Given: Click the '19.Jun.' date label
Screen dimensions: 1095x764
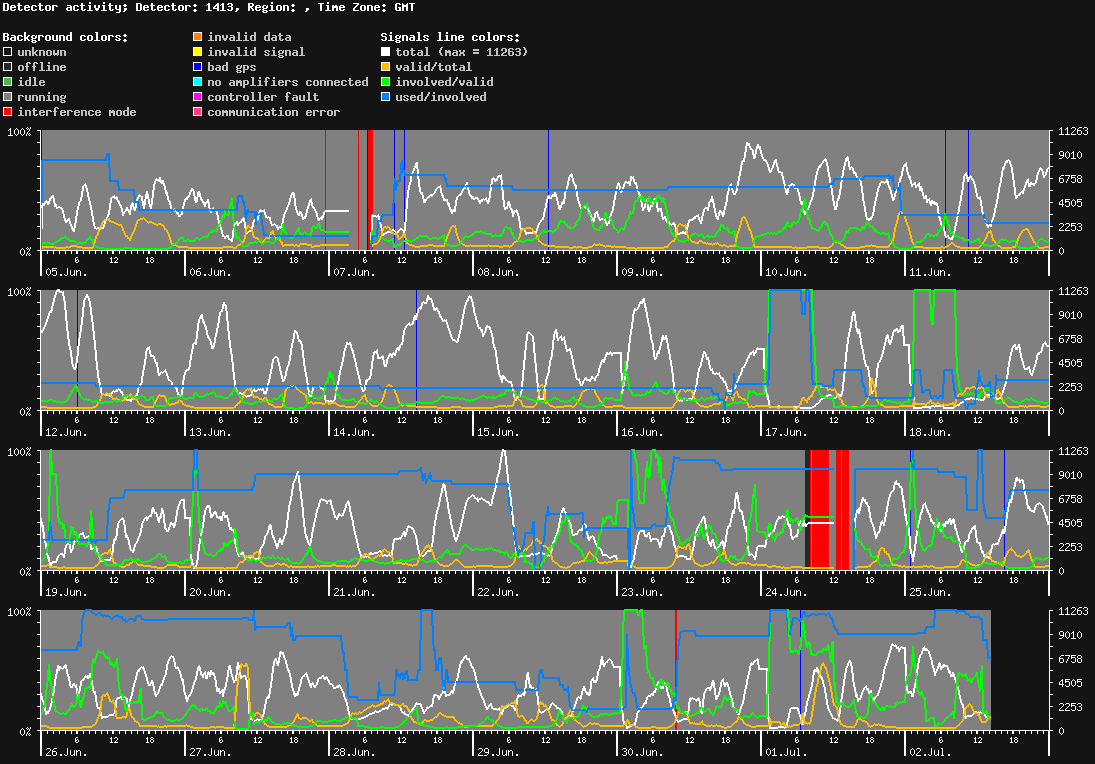Looking at the screenshot, I should 66,592.
